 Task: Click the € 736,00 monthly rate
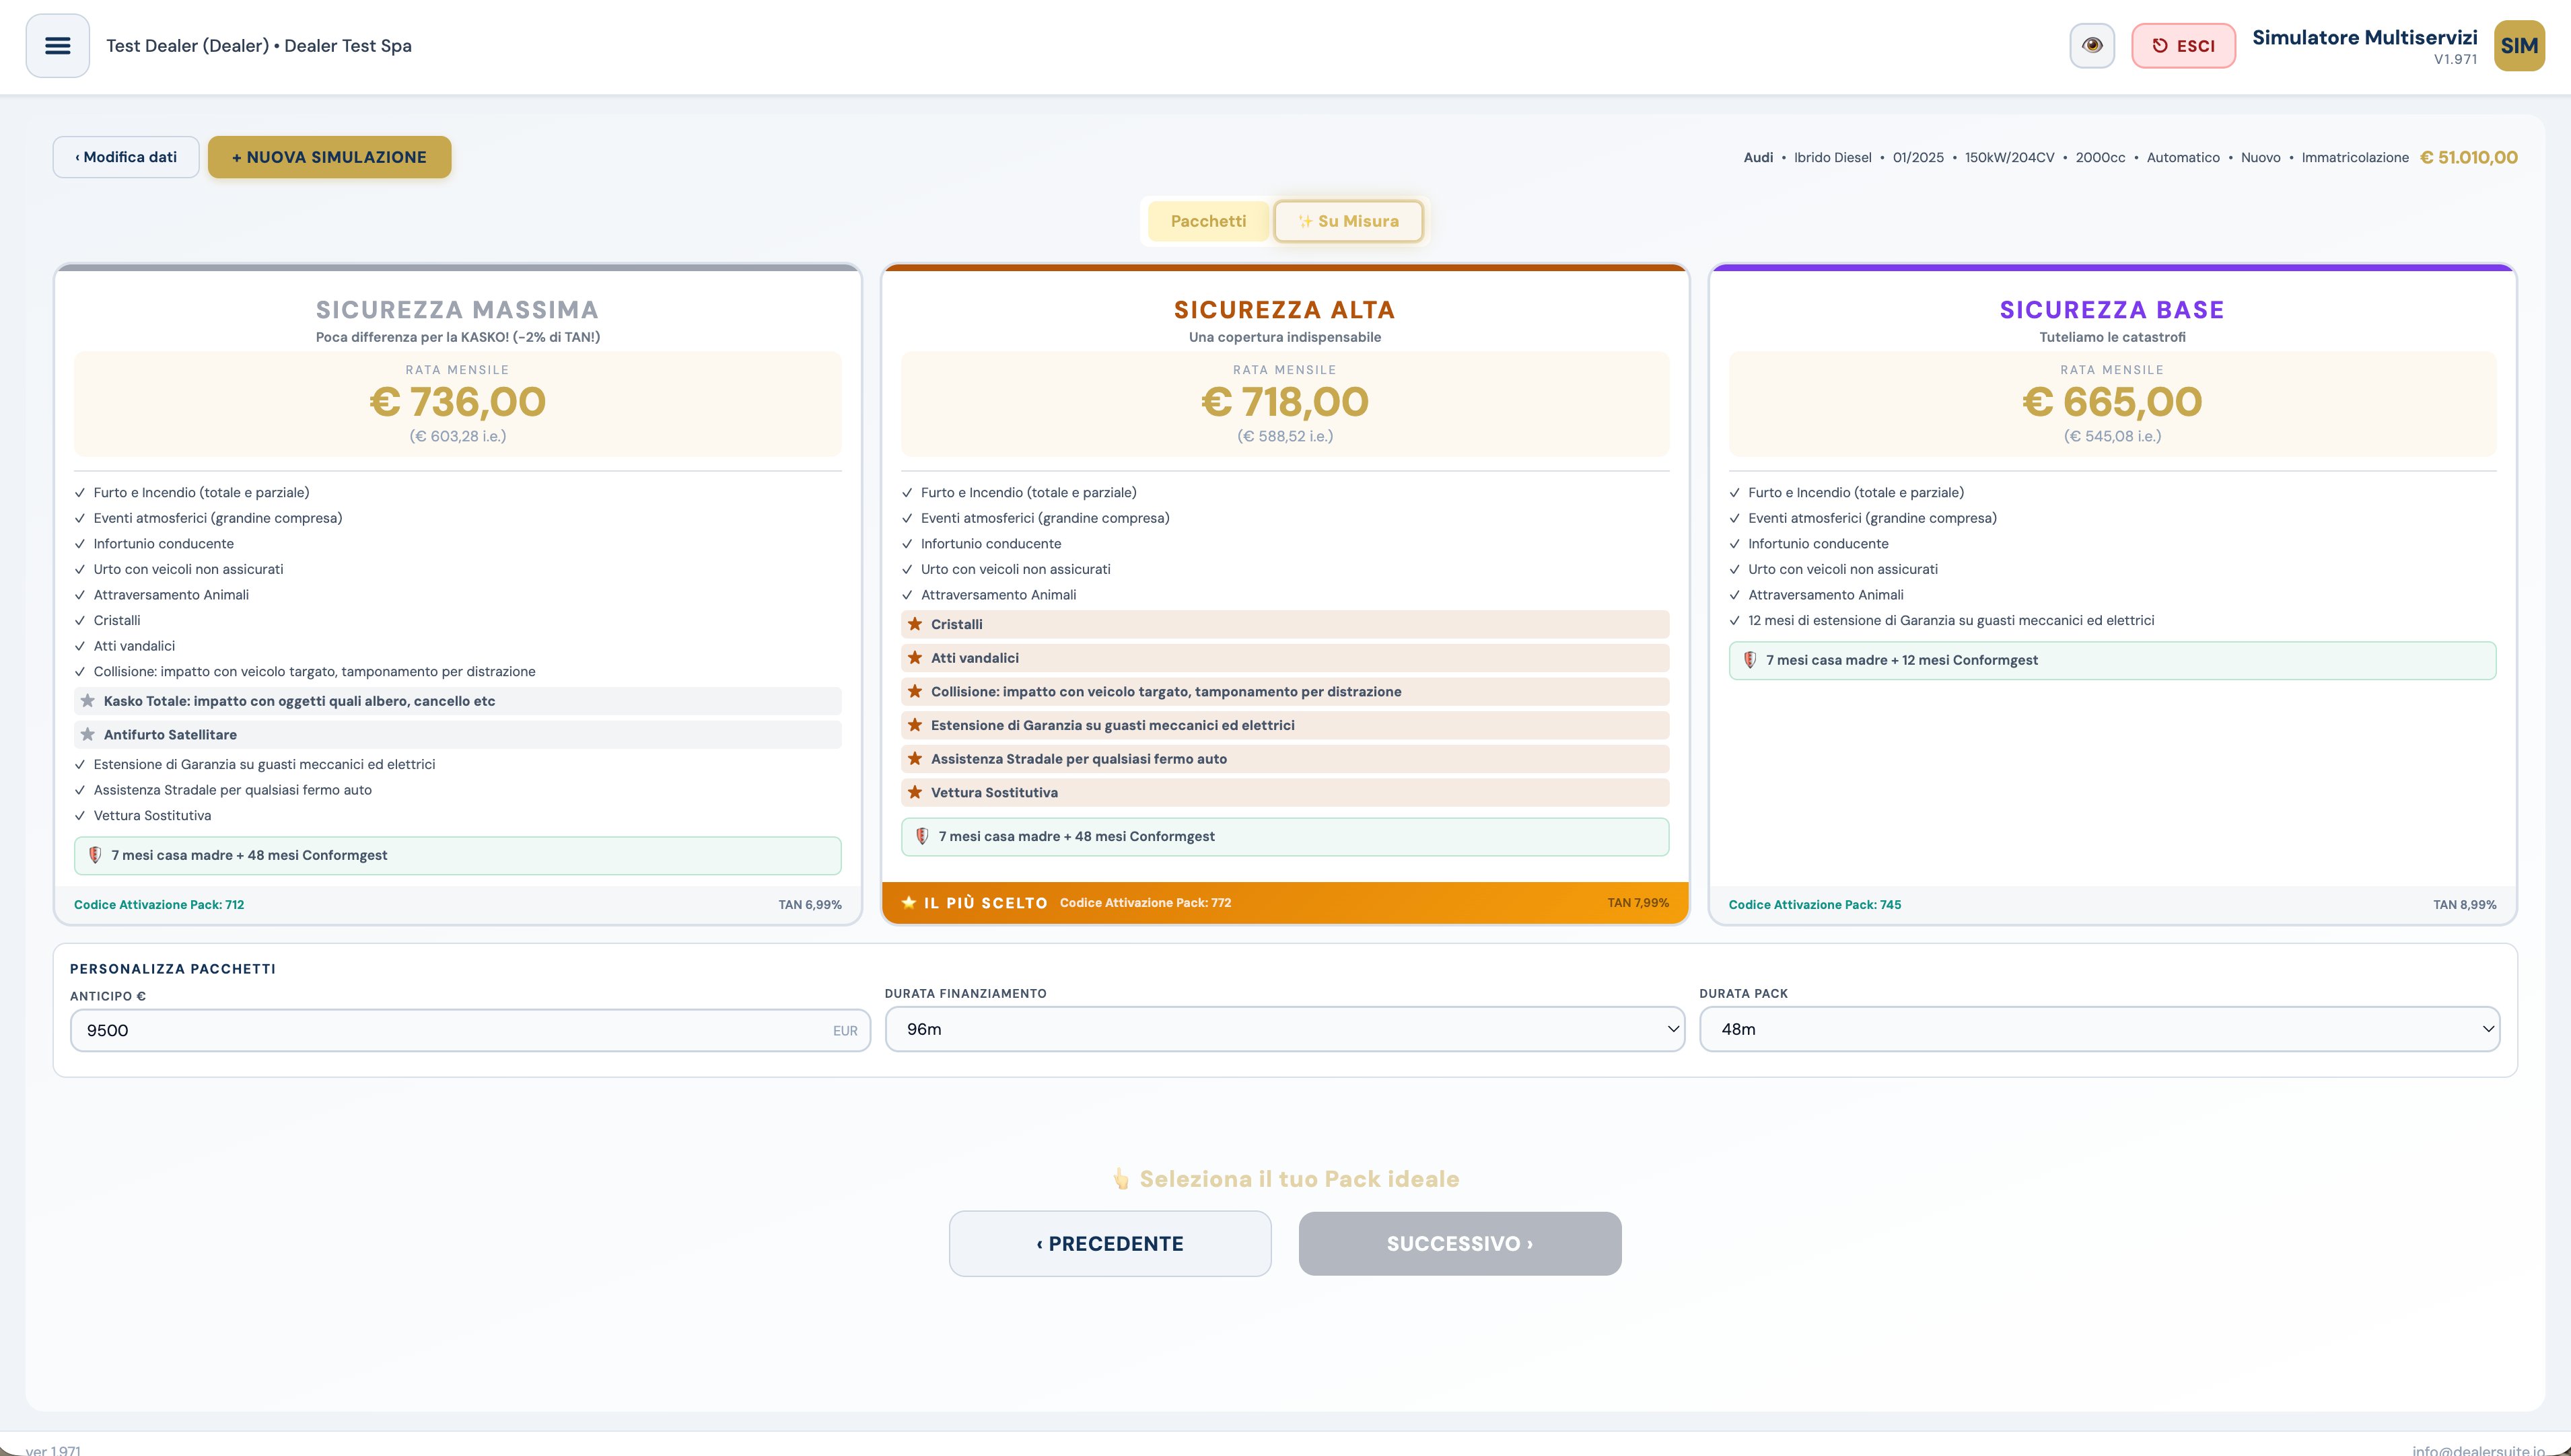point(457,402)
